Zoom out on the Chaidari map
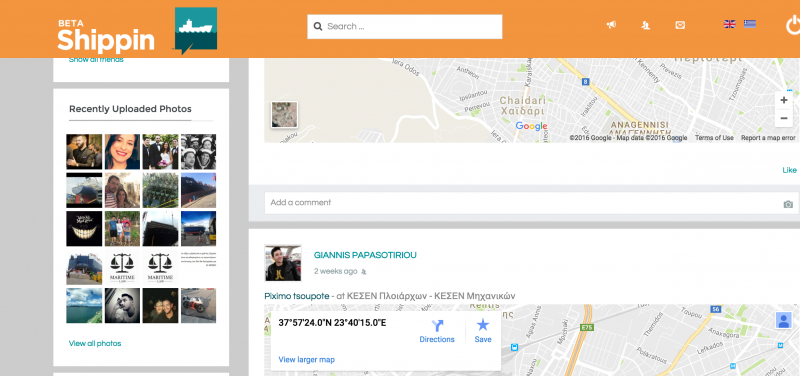The image size is (800, 376). (x=784, y=118)
